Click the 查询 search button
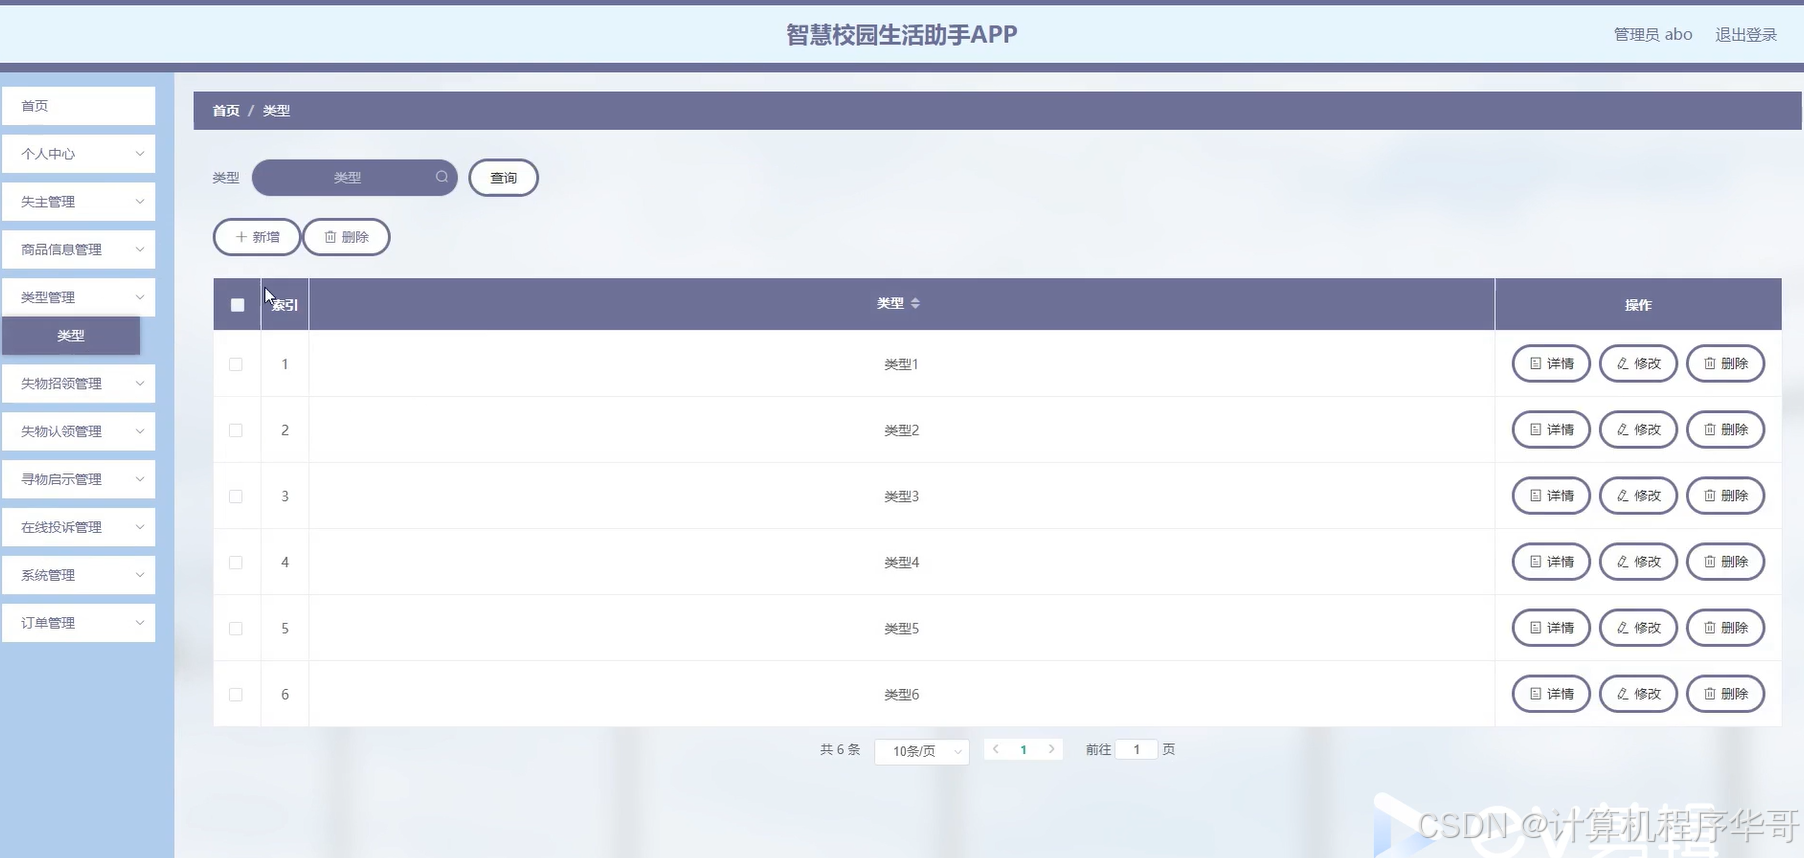This screenshot has width=1804, height=858. click(503, 178)
